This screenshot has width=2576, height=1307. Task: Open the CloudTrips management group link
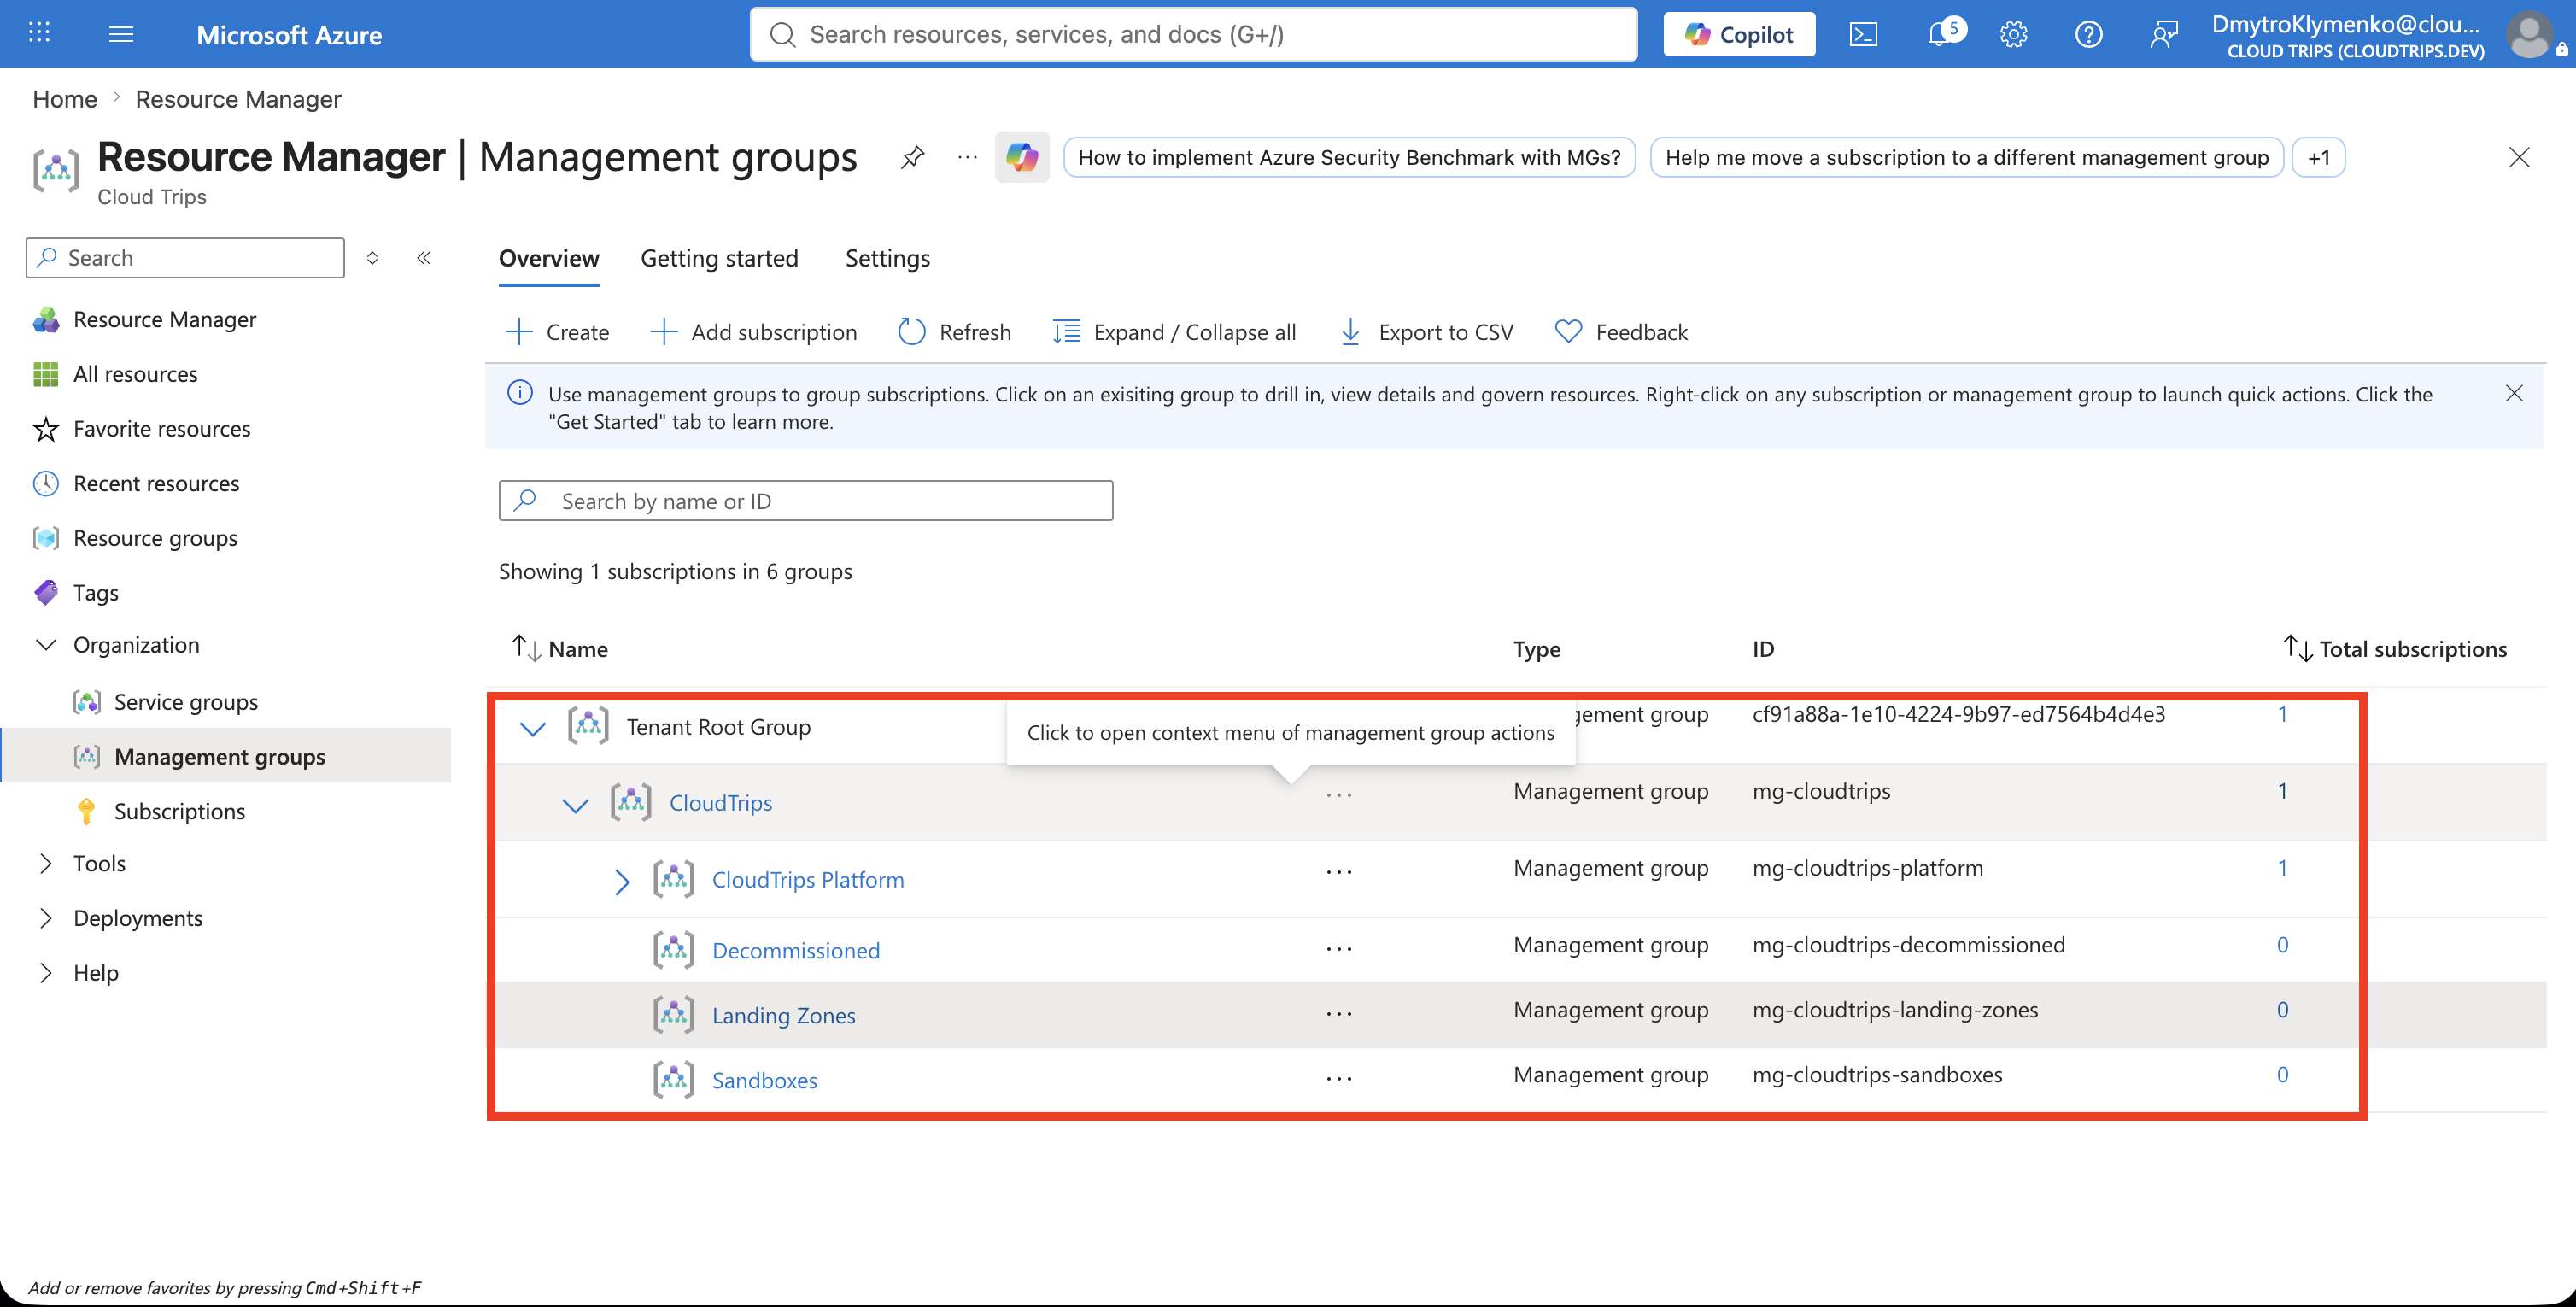point(720,803)
